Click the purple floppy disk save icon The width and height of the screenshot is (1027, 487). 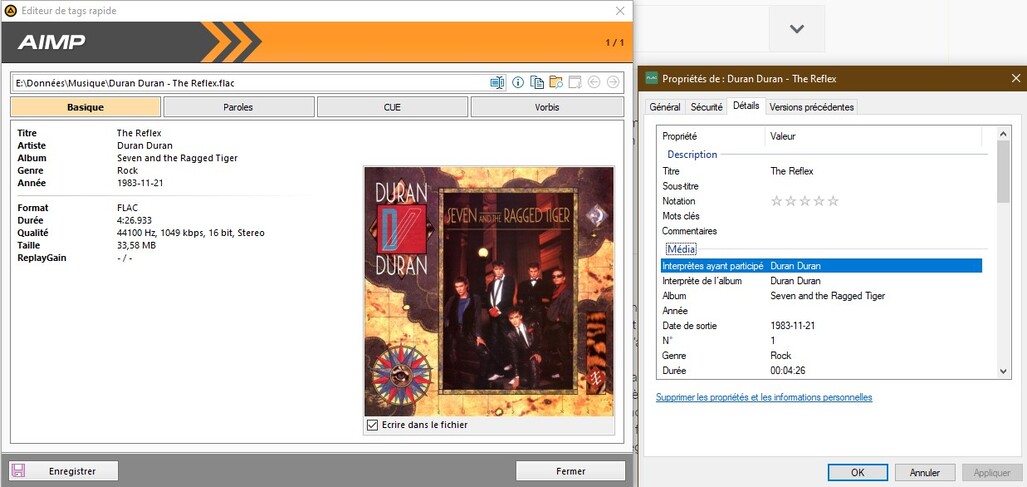tap(18, 471)
